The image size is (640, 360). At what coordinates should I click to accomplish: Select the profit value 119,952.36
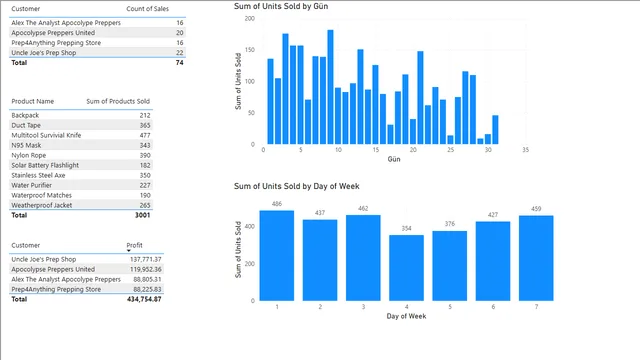pos(146,269)
